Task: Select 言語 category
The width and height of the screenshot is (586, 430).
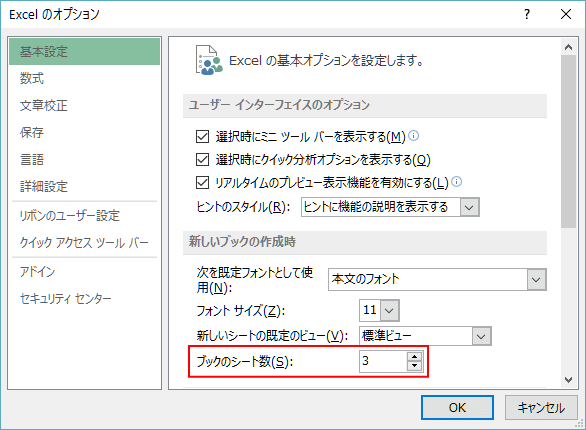Action: [x=84, y=159]
